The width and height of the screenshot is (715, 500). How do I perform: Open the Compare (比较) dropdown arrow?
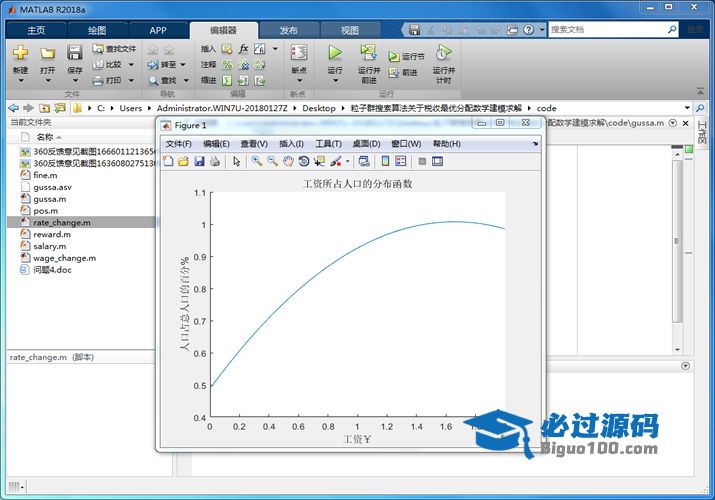coord(131,65)
